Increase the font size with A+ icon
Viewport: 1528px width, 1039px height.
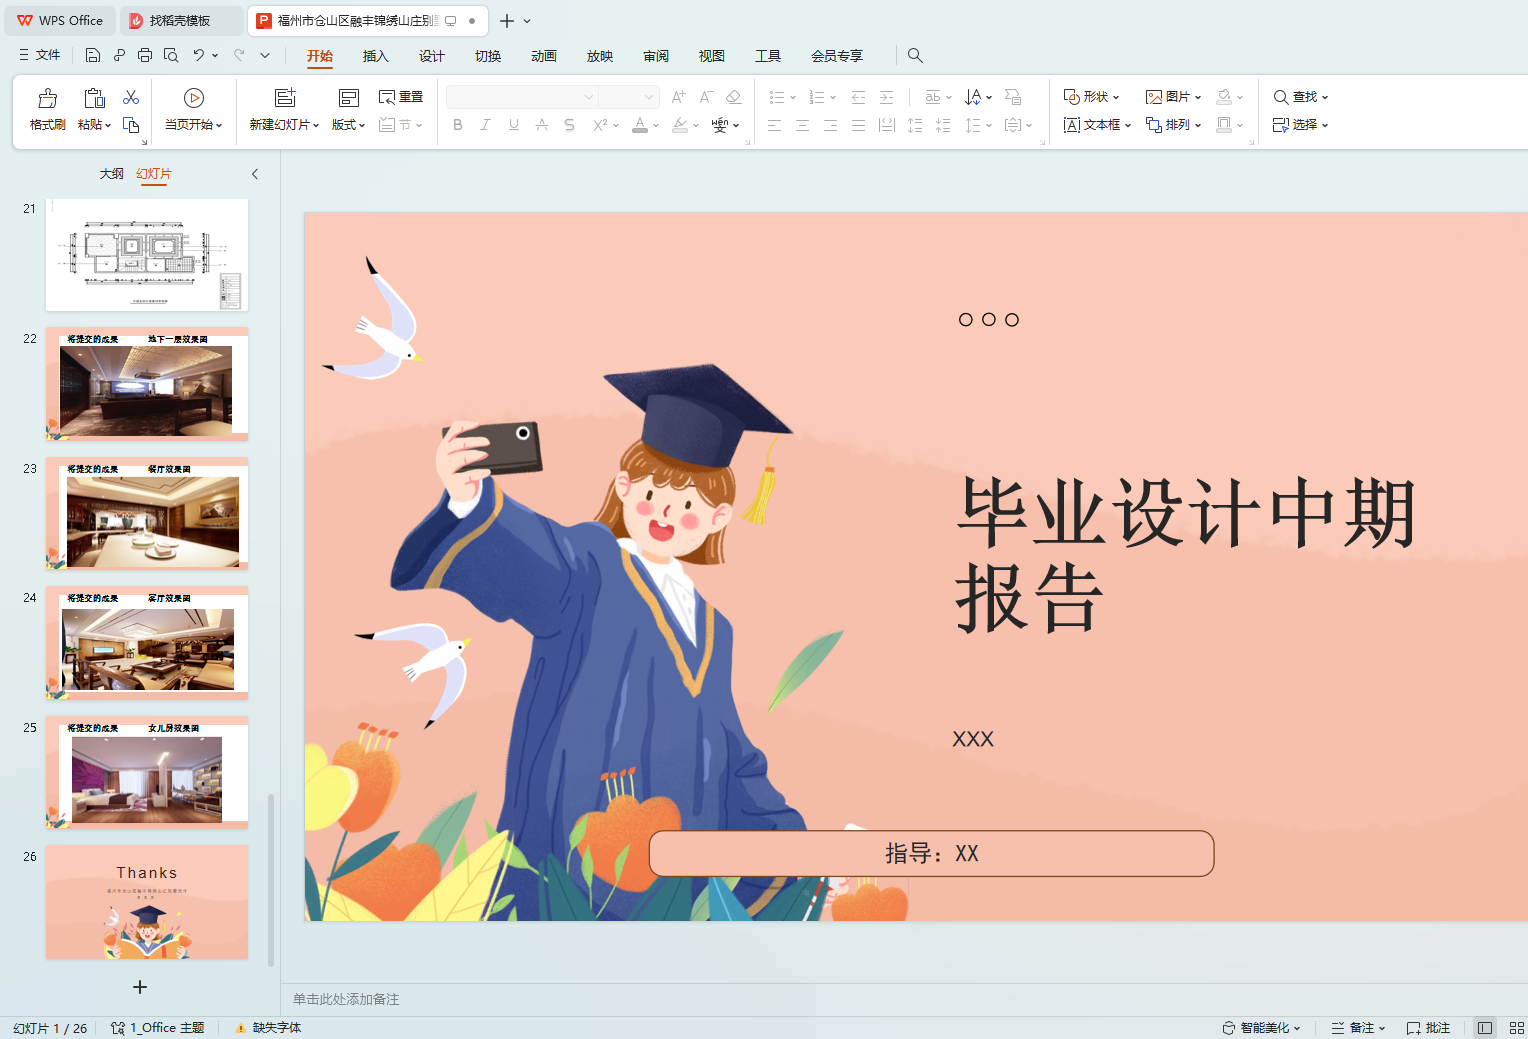coord(679,97)
